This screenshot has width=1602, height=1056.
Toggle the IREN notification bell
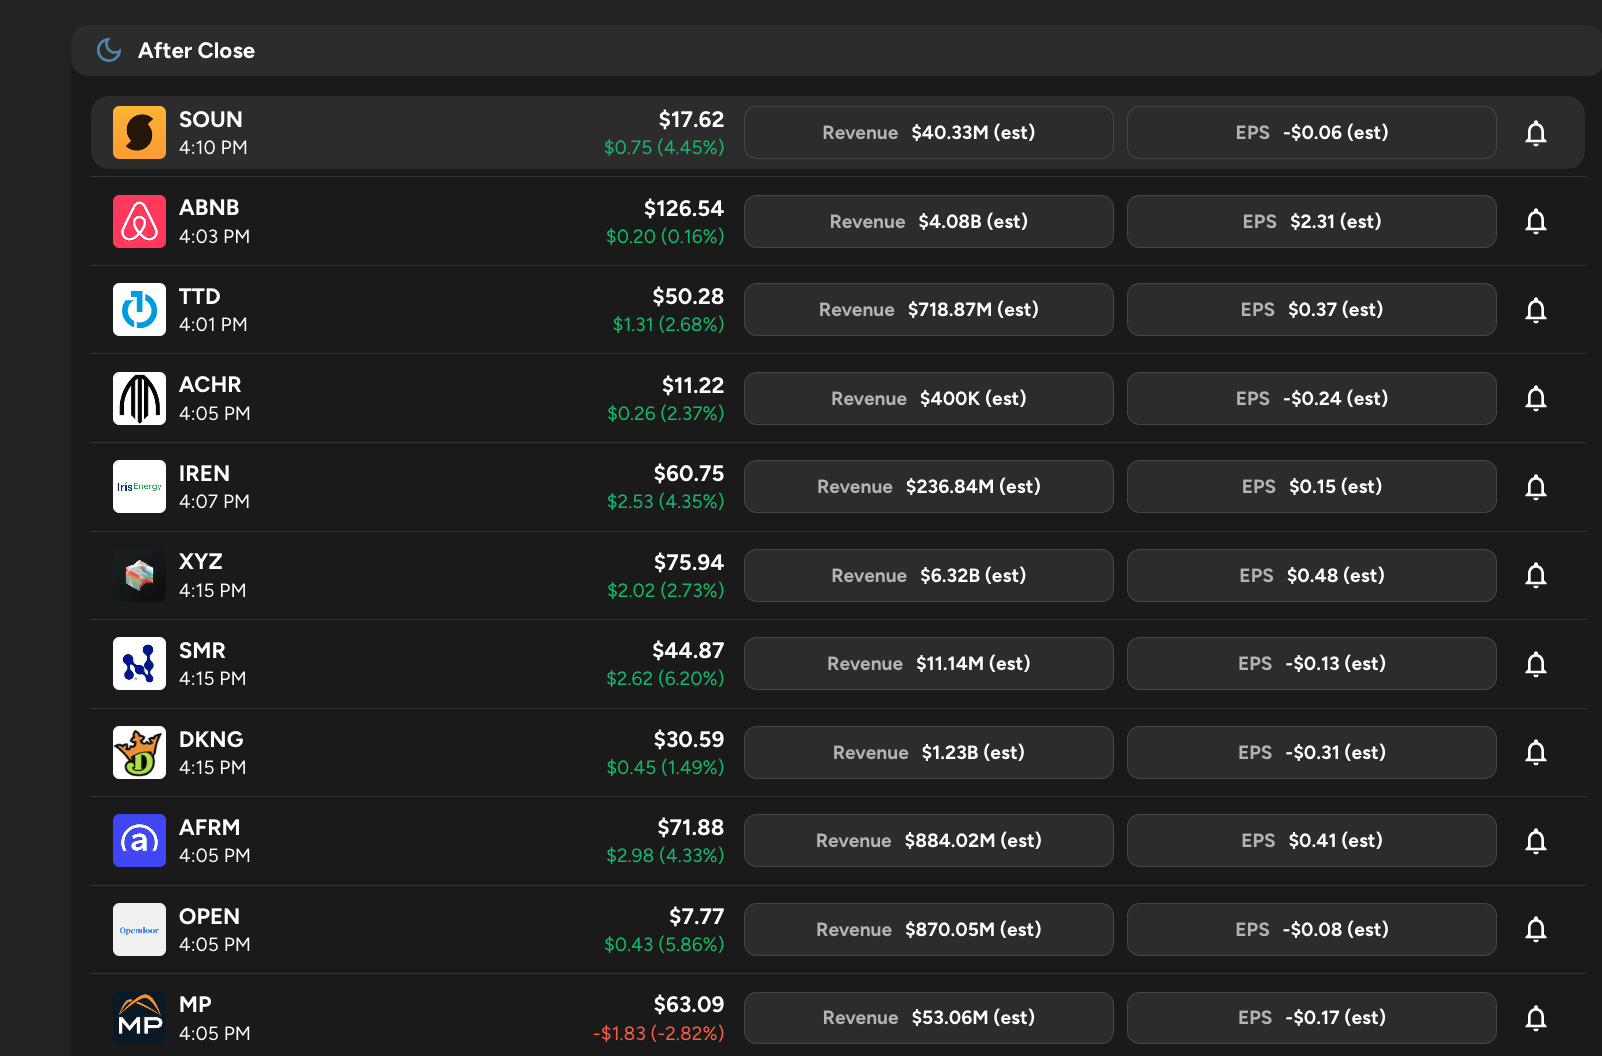pos(1536,487)
